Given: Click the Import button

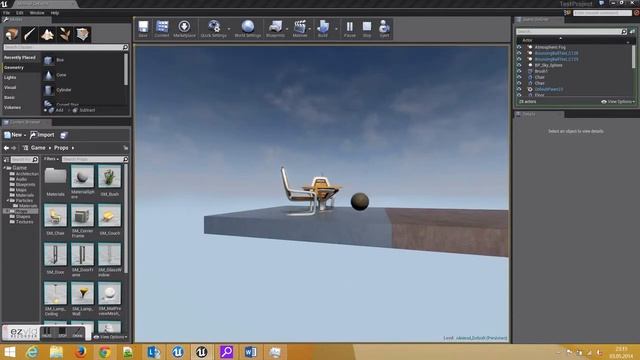Looking at the screenshot, I should [42, 135].
